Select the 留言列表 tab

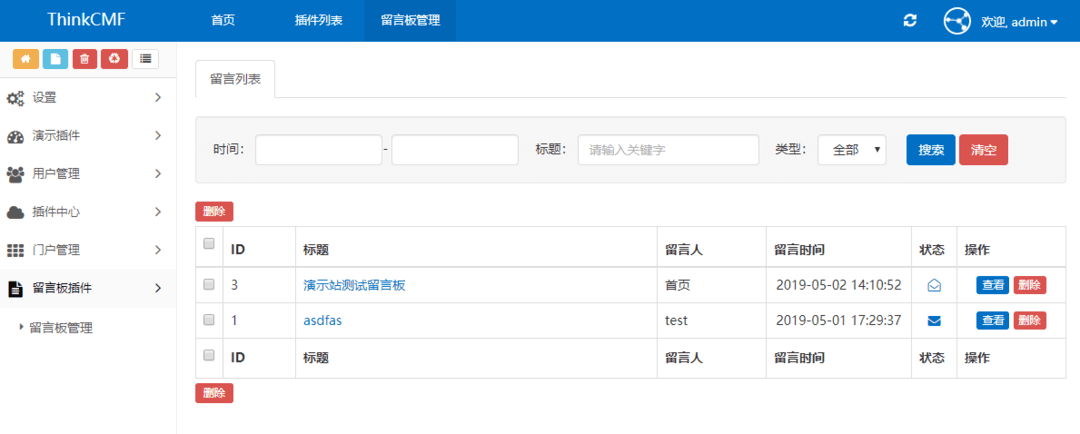point(235,79)
